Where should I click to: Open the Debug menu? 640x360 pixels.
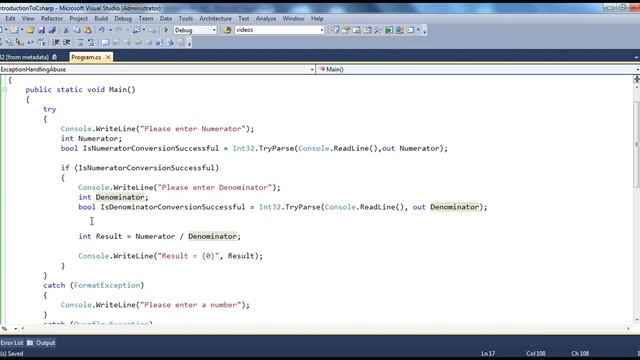coord(123,19)
